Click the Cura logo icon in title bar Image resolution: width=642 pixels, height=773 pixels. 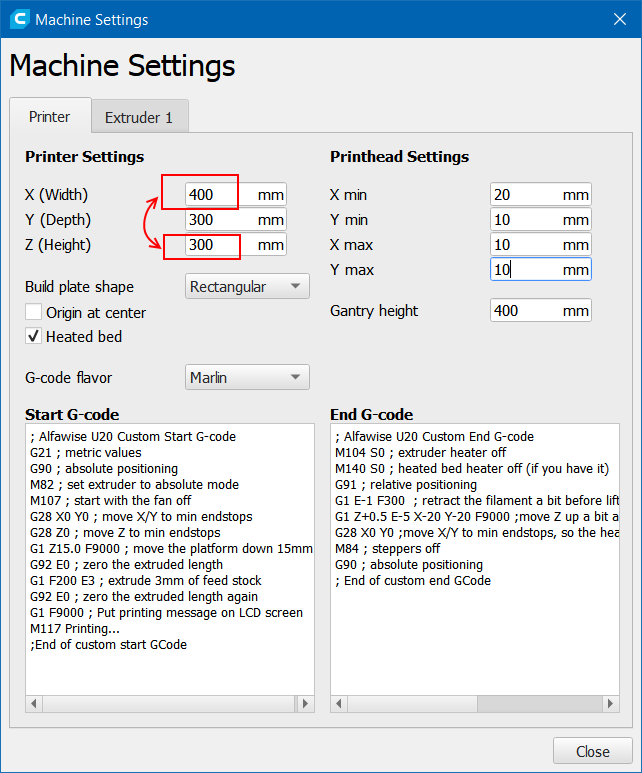[20, 19]
